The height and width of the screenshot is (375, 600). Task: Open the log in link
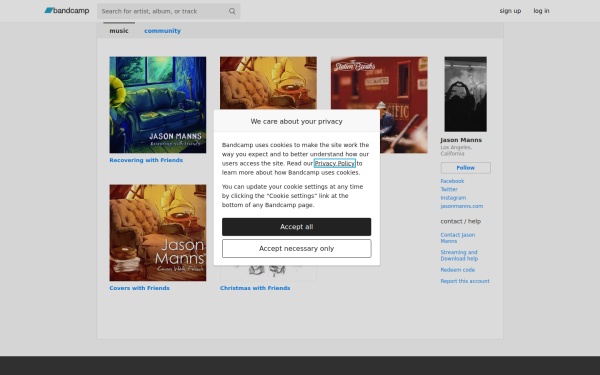tap(541, 11)
